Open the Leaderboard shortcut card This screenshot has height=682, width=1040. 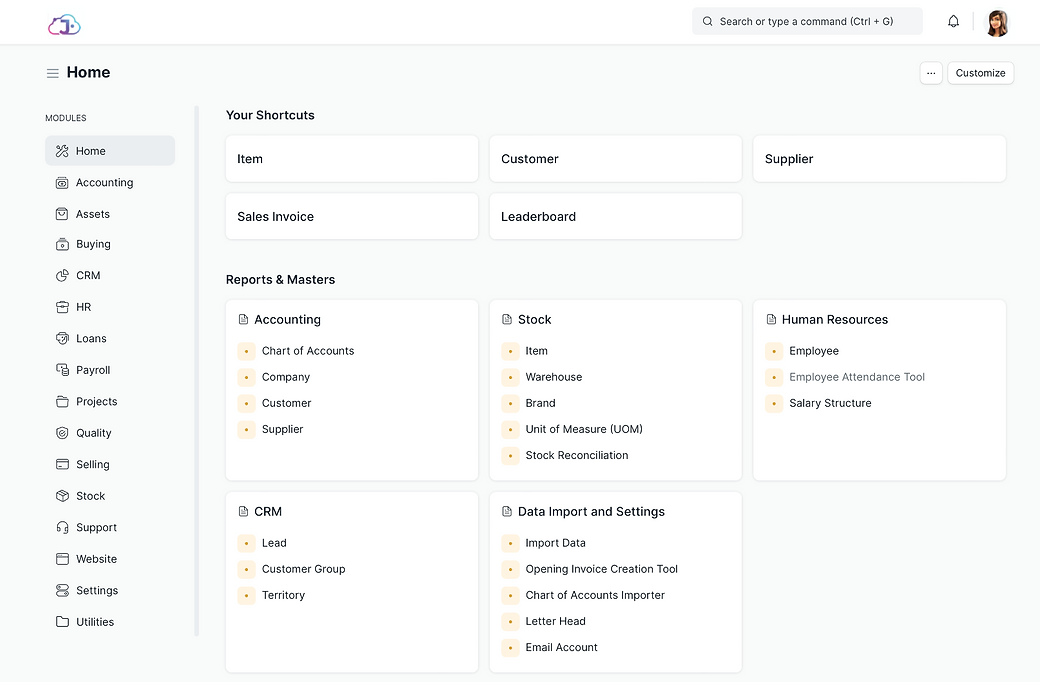click(615, 216)
